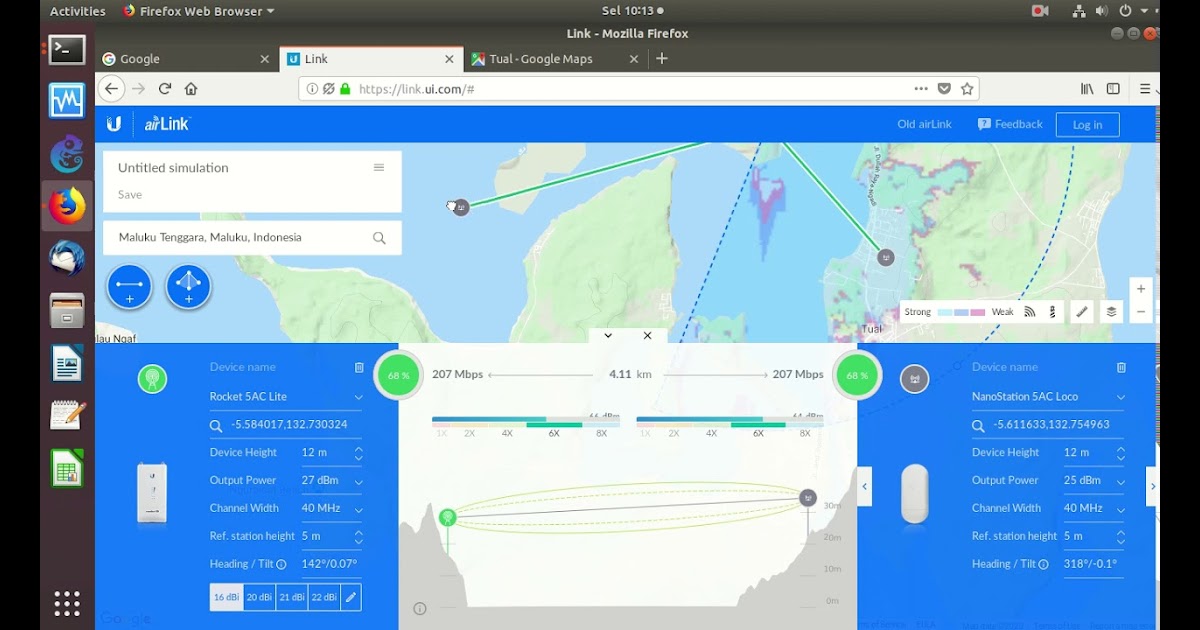Click the tower marker on the elevation profile
This screenshot has height=630, width=1200.
[x=448, y=517]
